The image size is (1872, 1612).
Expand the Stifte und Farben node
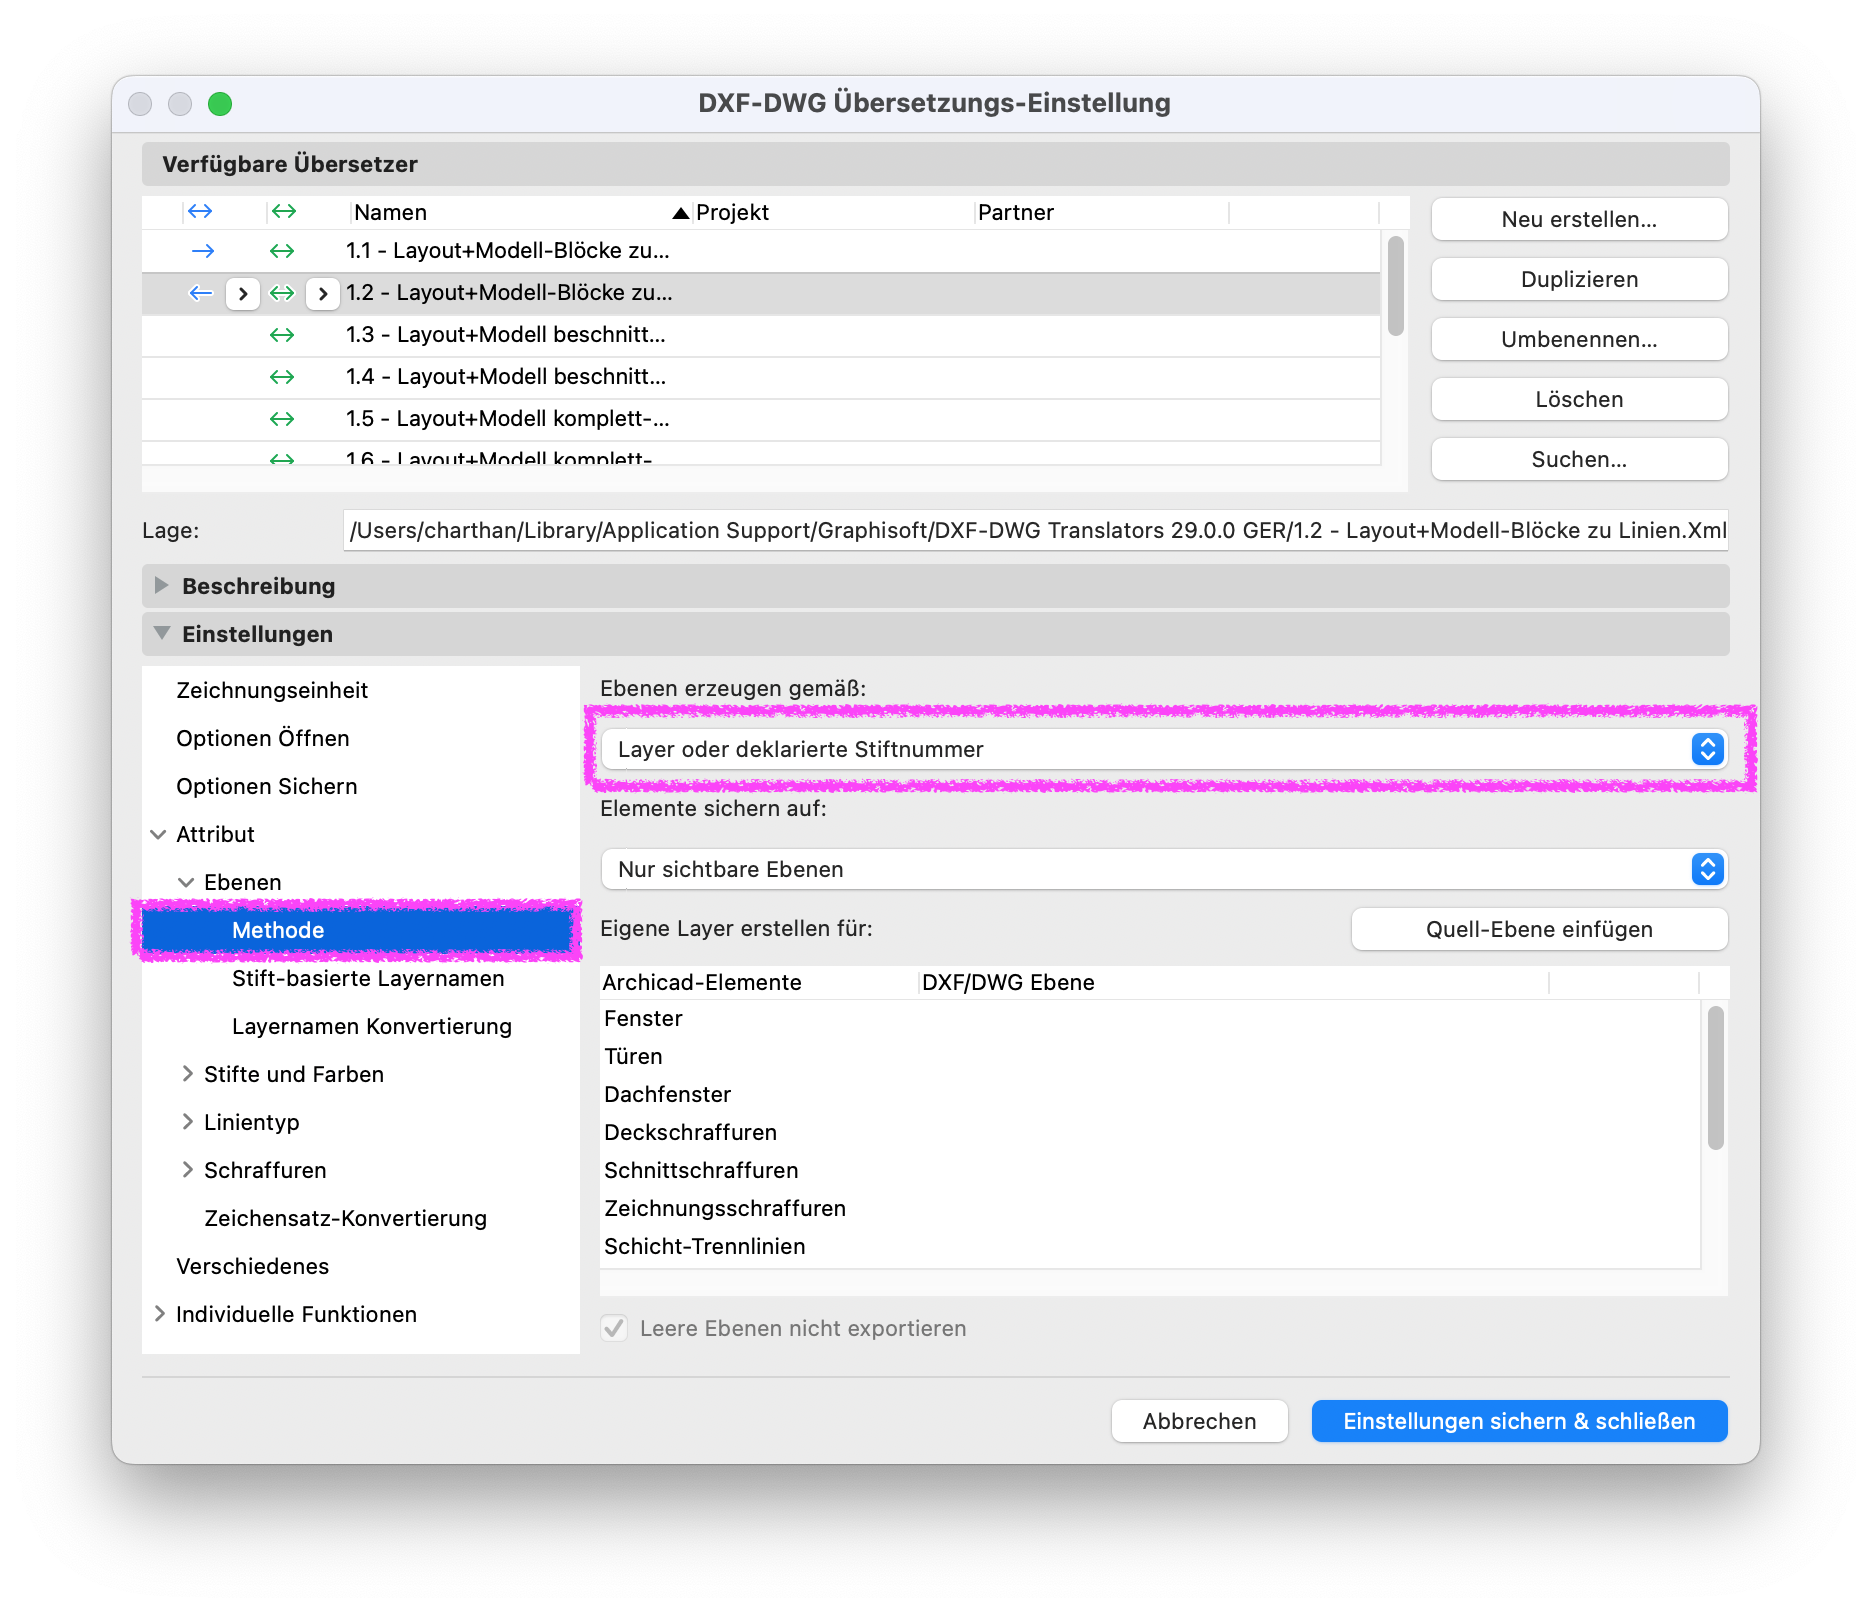pos(187,1074)
